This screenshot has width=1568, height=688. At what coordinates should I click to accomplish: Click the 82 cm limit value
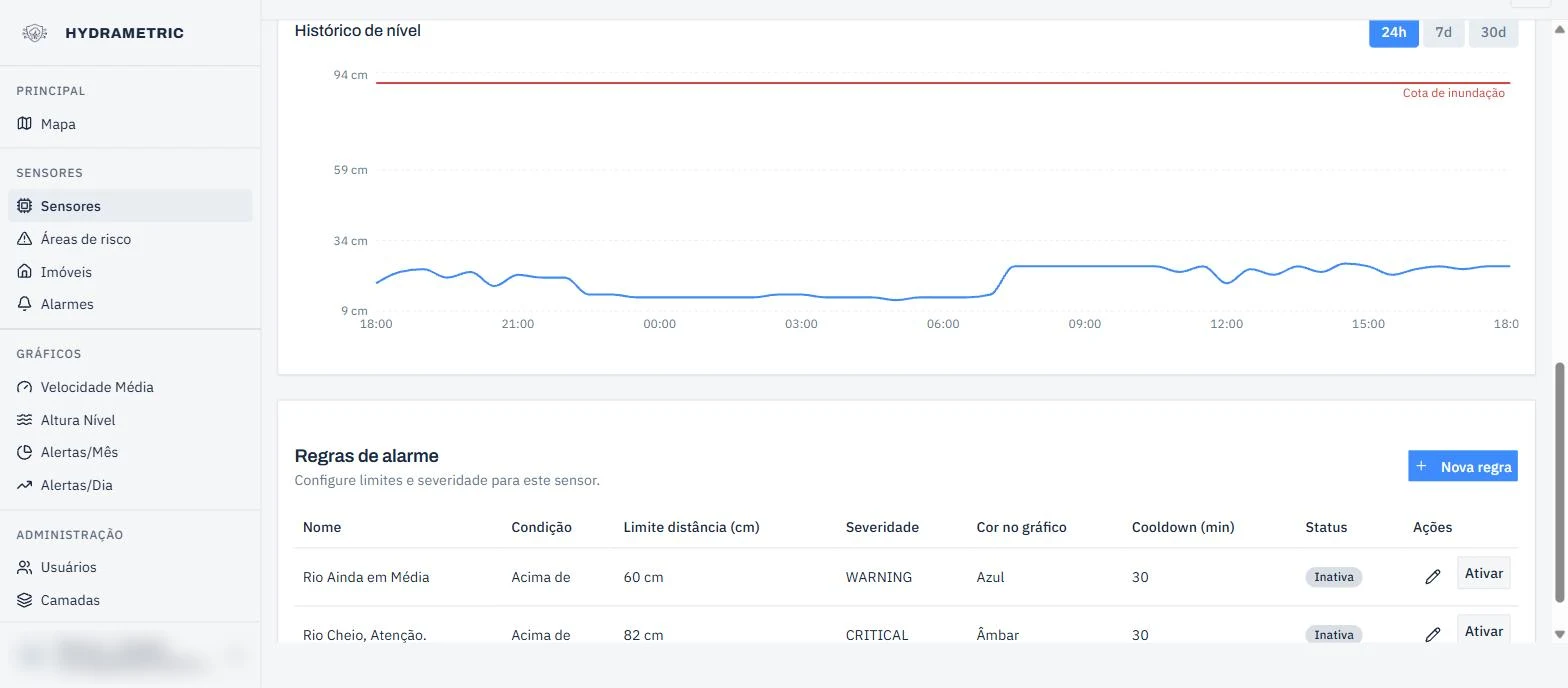(643, 635)
